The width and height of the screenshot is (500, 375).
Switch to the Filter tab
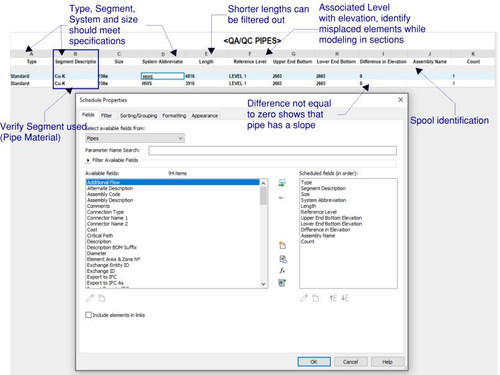click(106, 116)
